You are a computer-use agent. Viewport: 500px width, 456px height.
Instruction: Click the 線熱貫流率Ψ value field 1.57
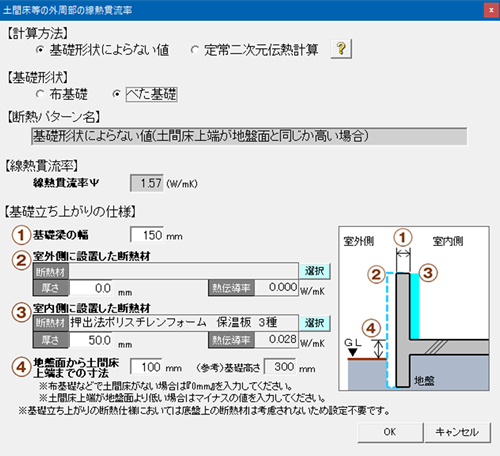coord(147,183)
